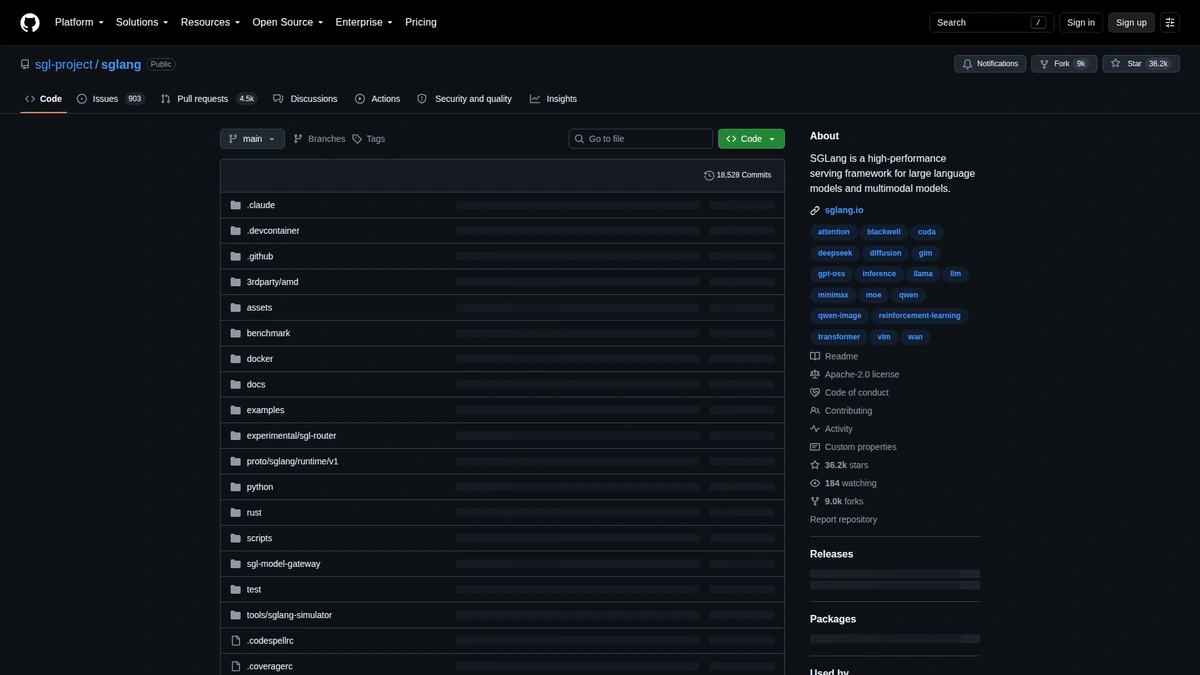Open the Actions tab
Image resolution: width=1200 pixels, height=675 pixels.
point(378,99)
